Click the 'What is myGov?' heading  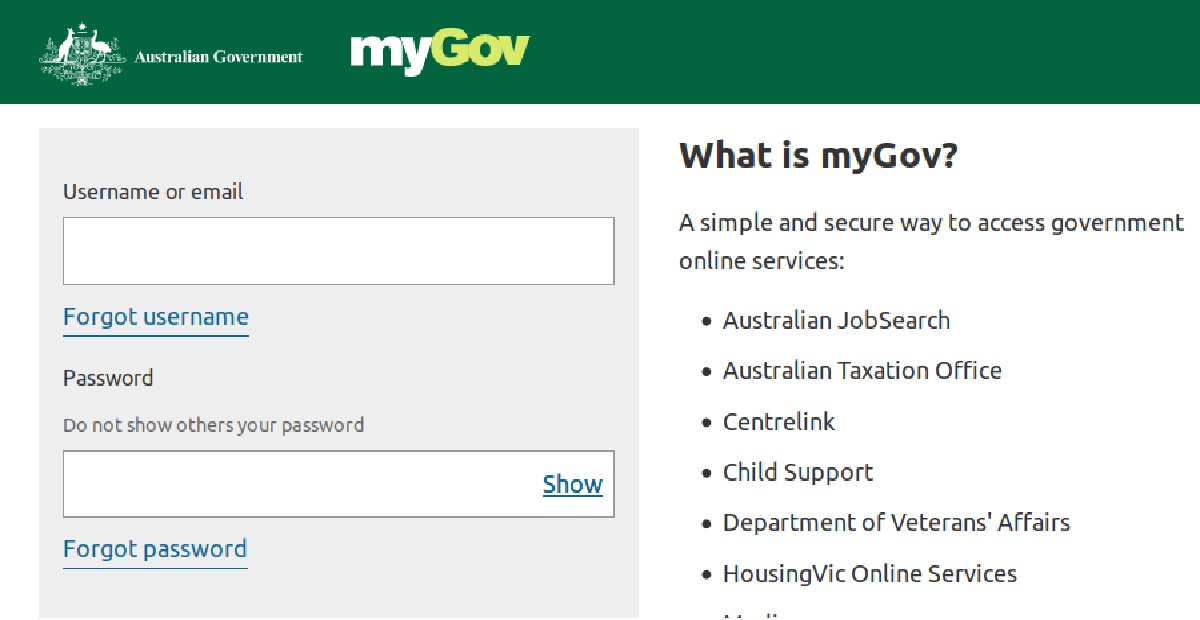[x=818, y=156]
